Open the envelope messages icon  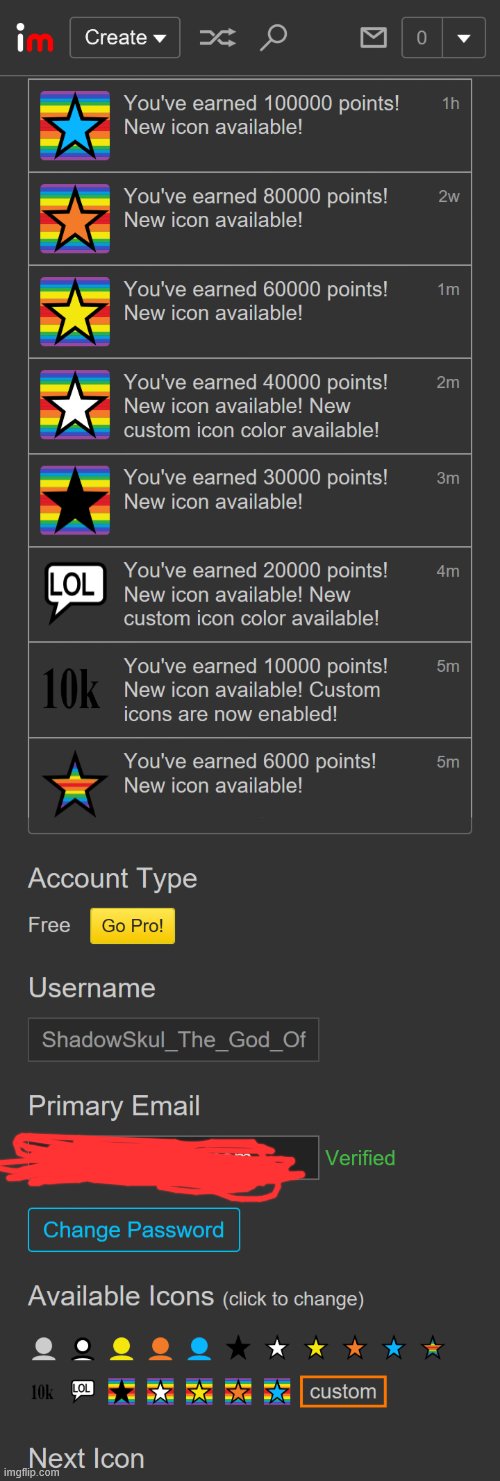pos(373,38)
